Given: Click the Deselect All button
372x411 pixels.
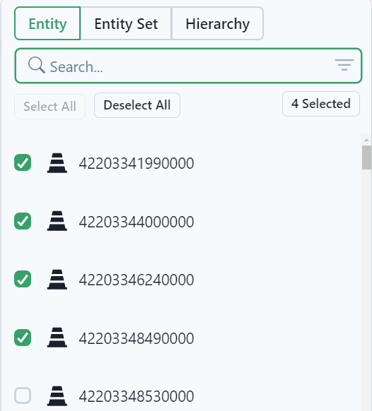Looking at the screenshot, I should pyautogui.click(x=137, y=105).
